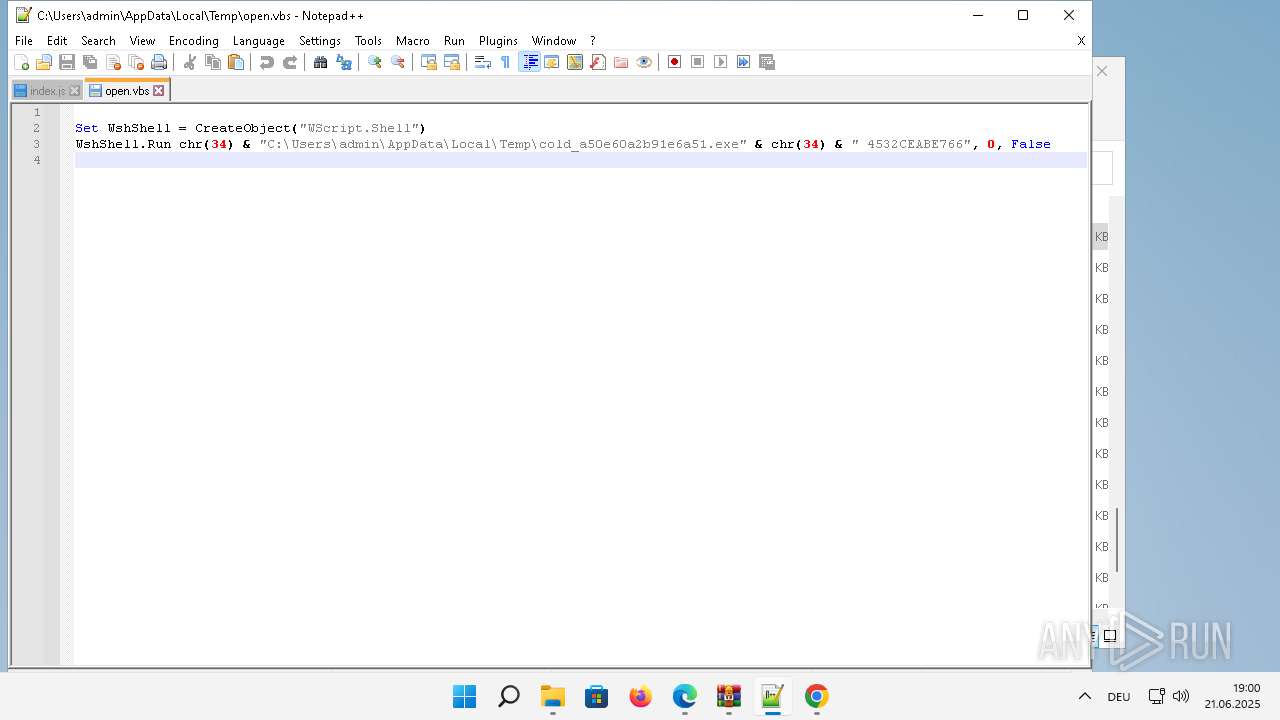The width and height of the screenshot is (1280, 720).
Task: Create a new file with the New icon
Action: coord(21,62)
